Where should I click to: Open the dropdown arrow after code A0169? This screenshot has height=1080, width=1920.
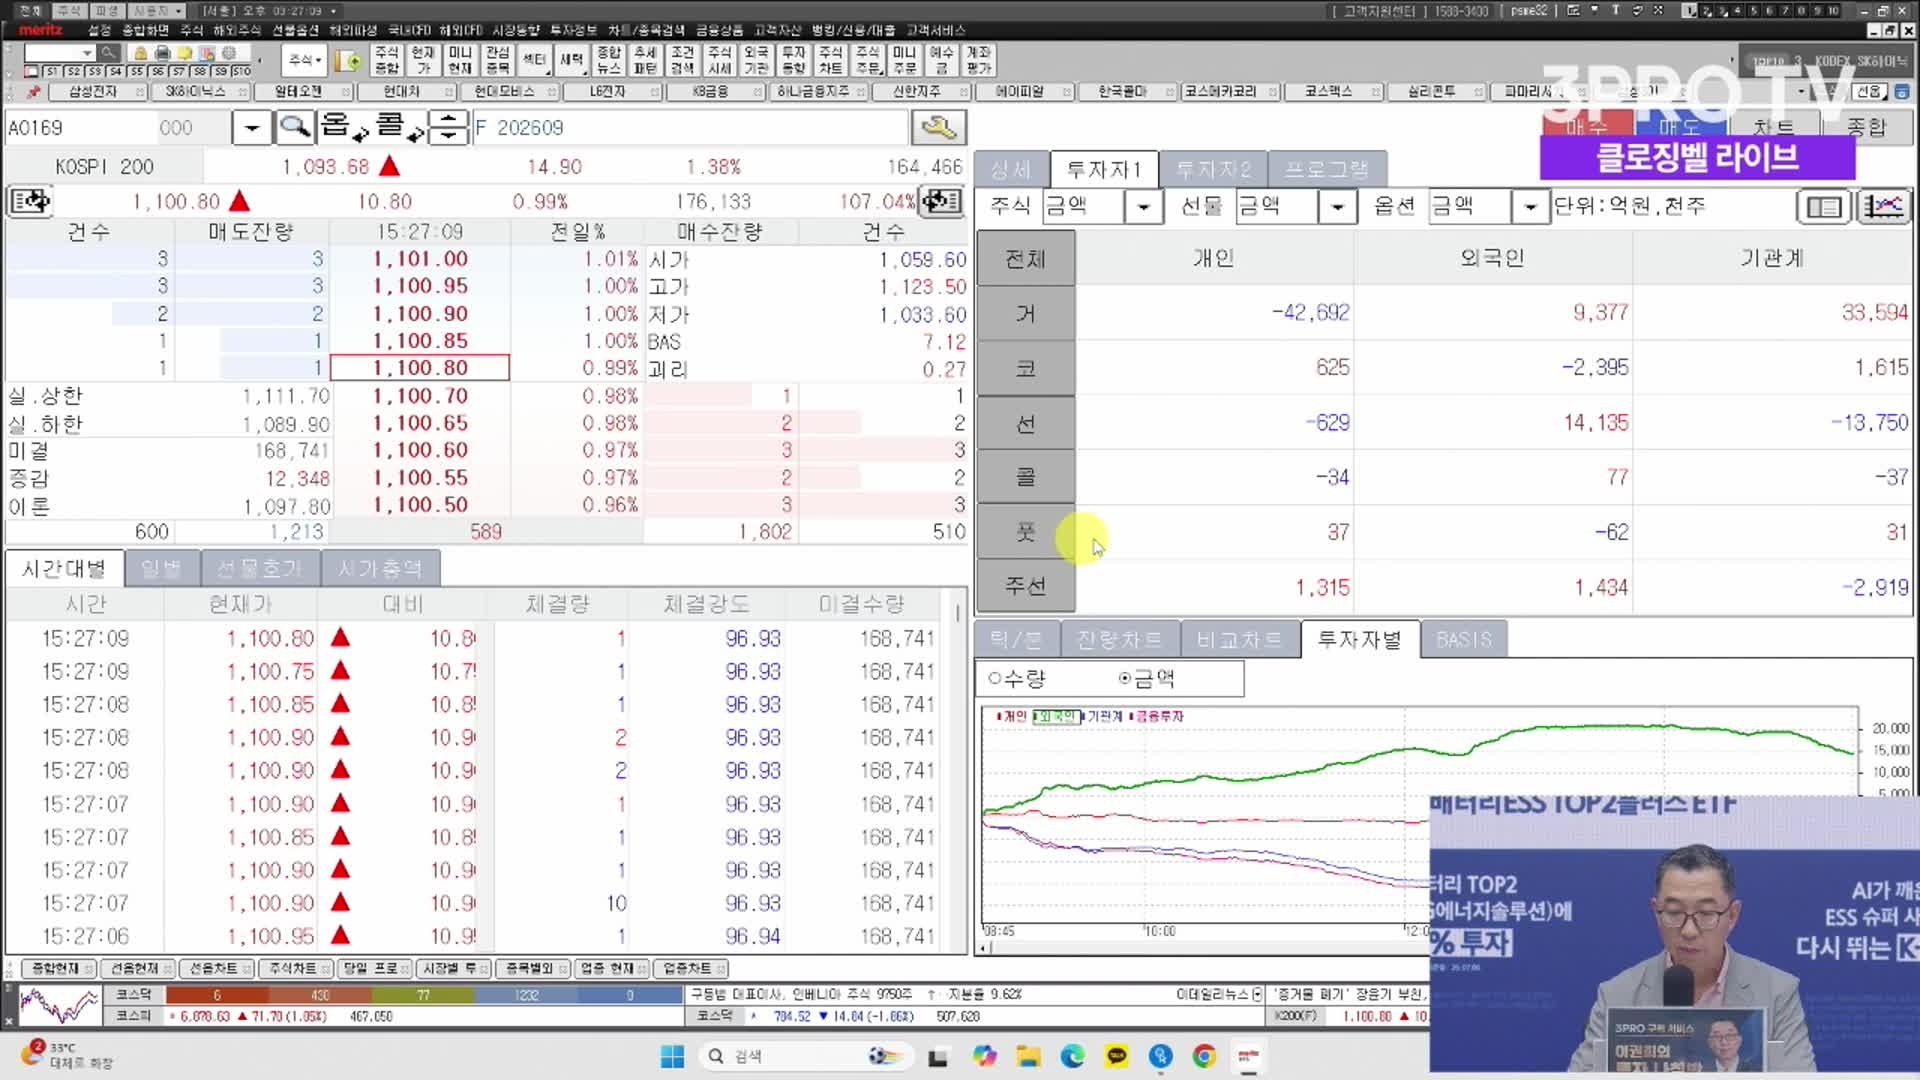tap(252, 128)
